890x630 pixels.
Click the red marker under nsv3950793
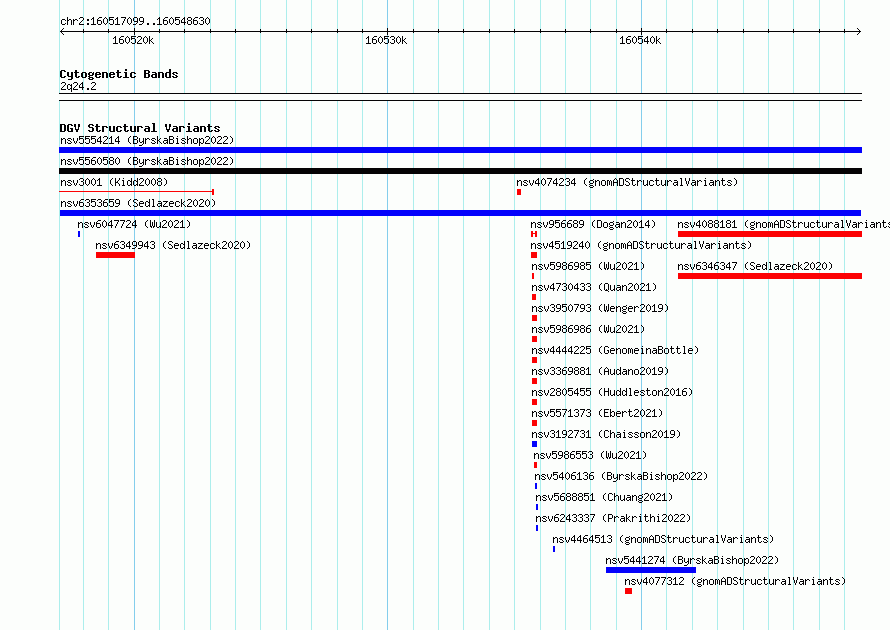pyautogui.click(x=534, y=318)
